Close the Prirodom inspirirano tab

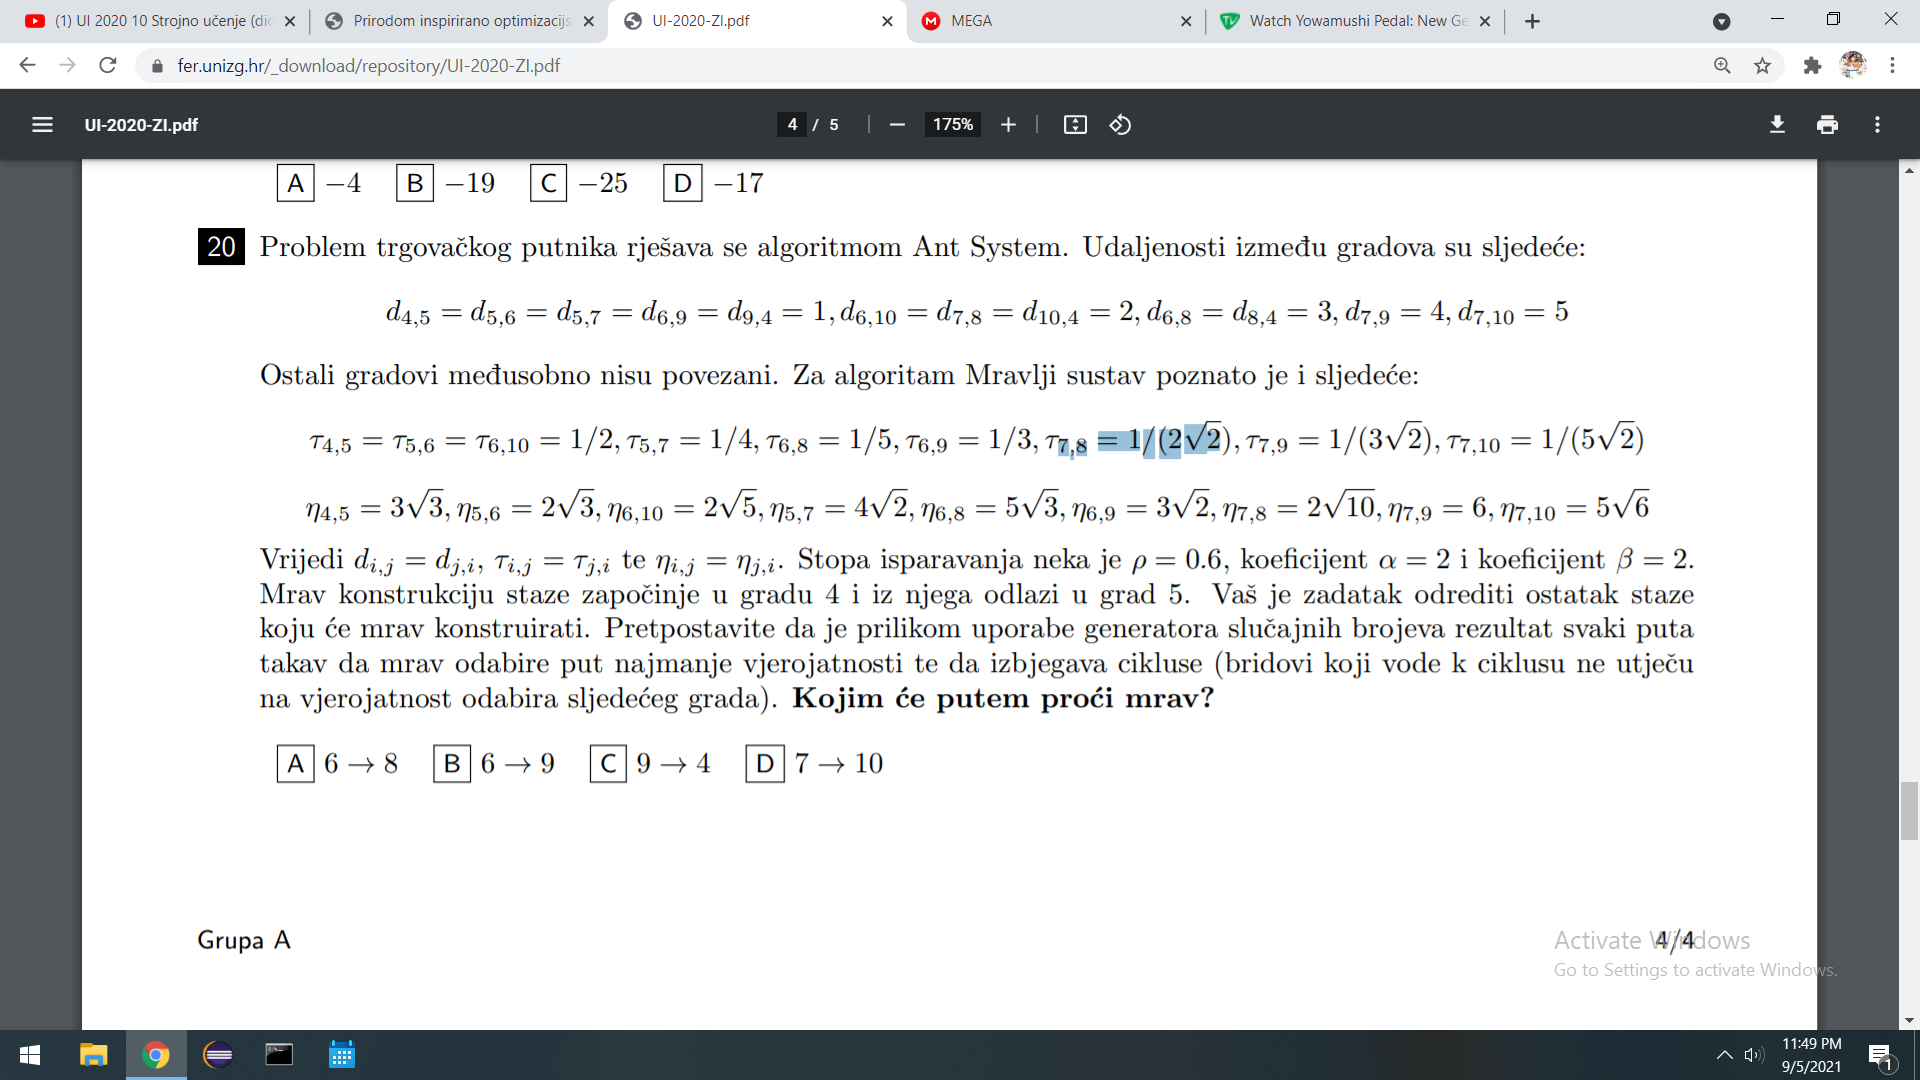[588, 21]
